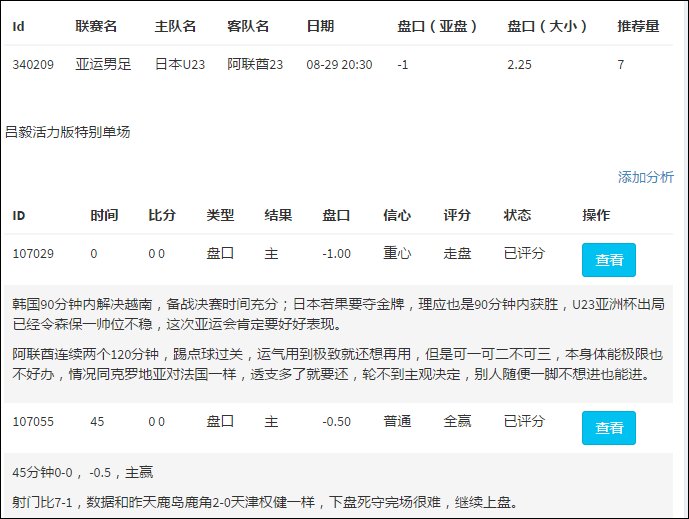Click the paragraph starting 阿联酋连续两个120分钟

click(x=337, y=364)
